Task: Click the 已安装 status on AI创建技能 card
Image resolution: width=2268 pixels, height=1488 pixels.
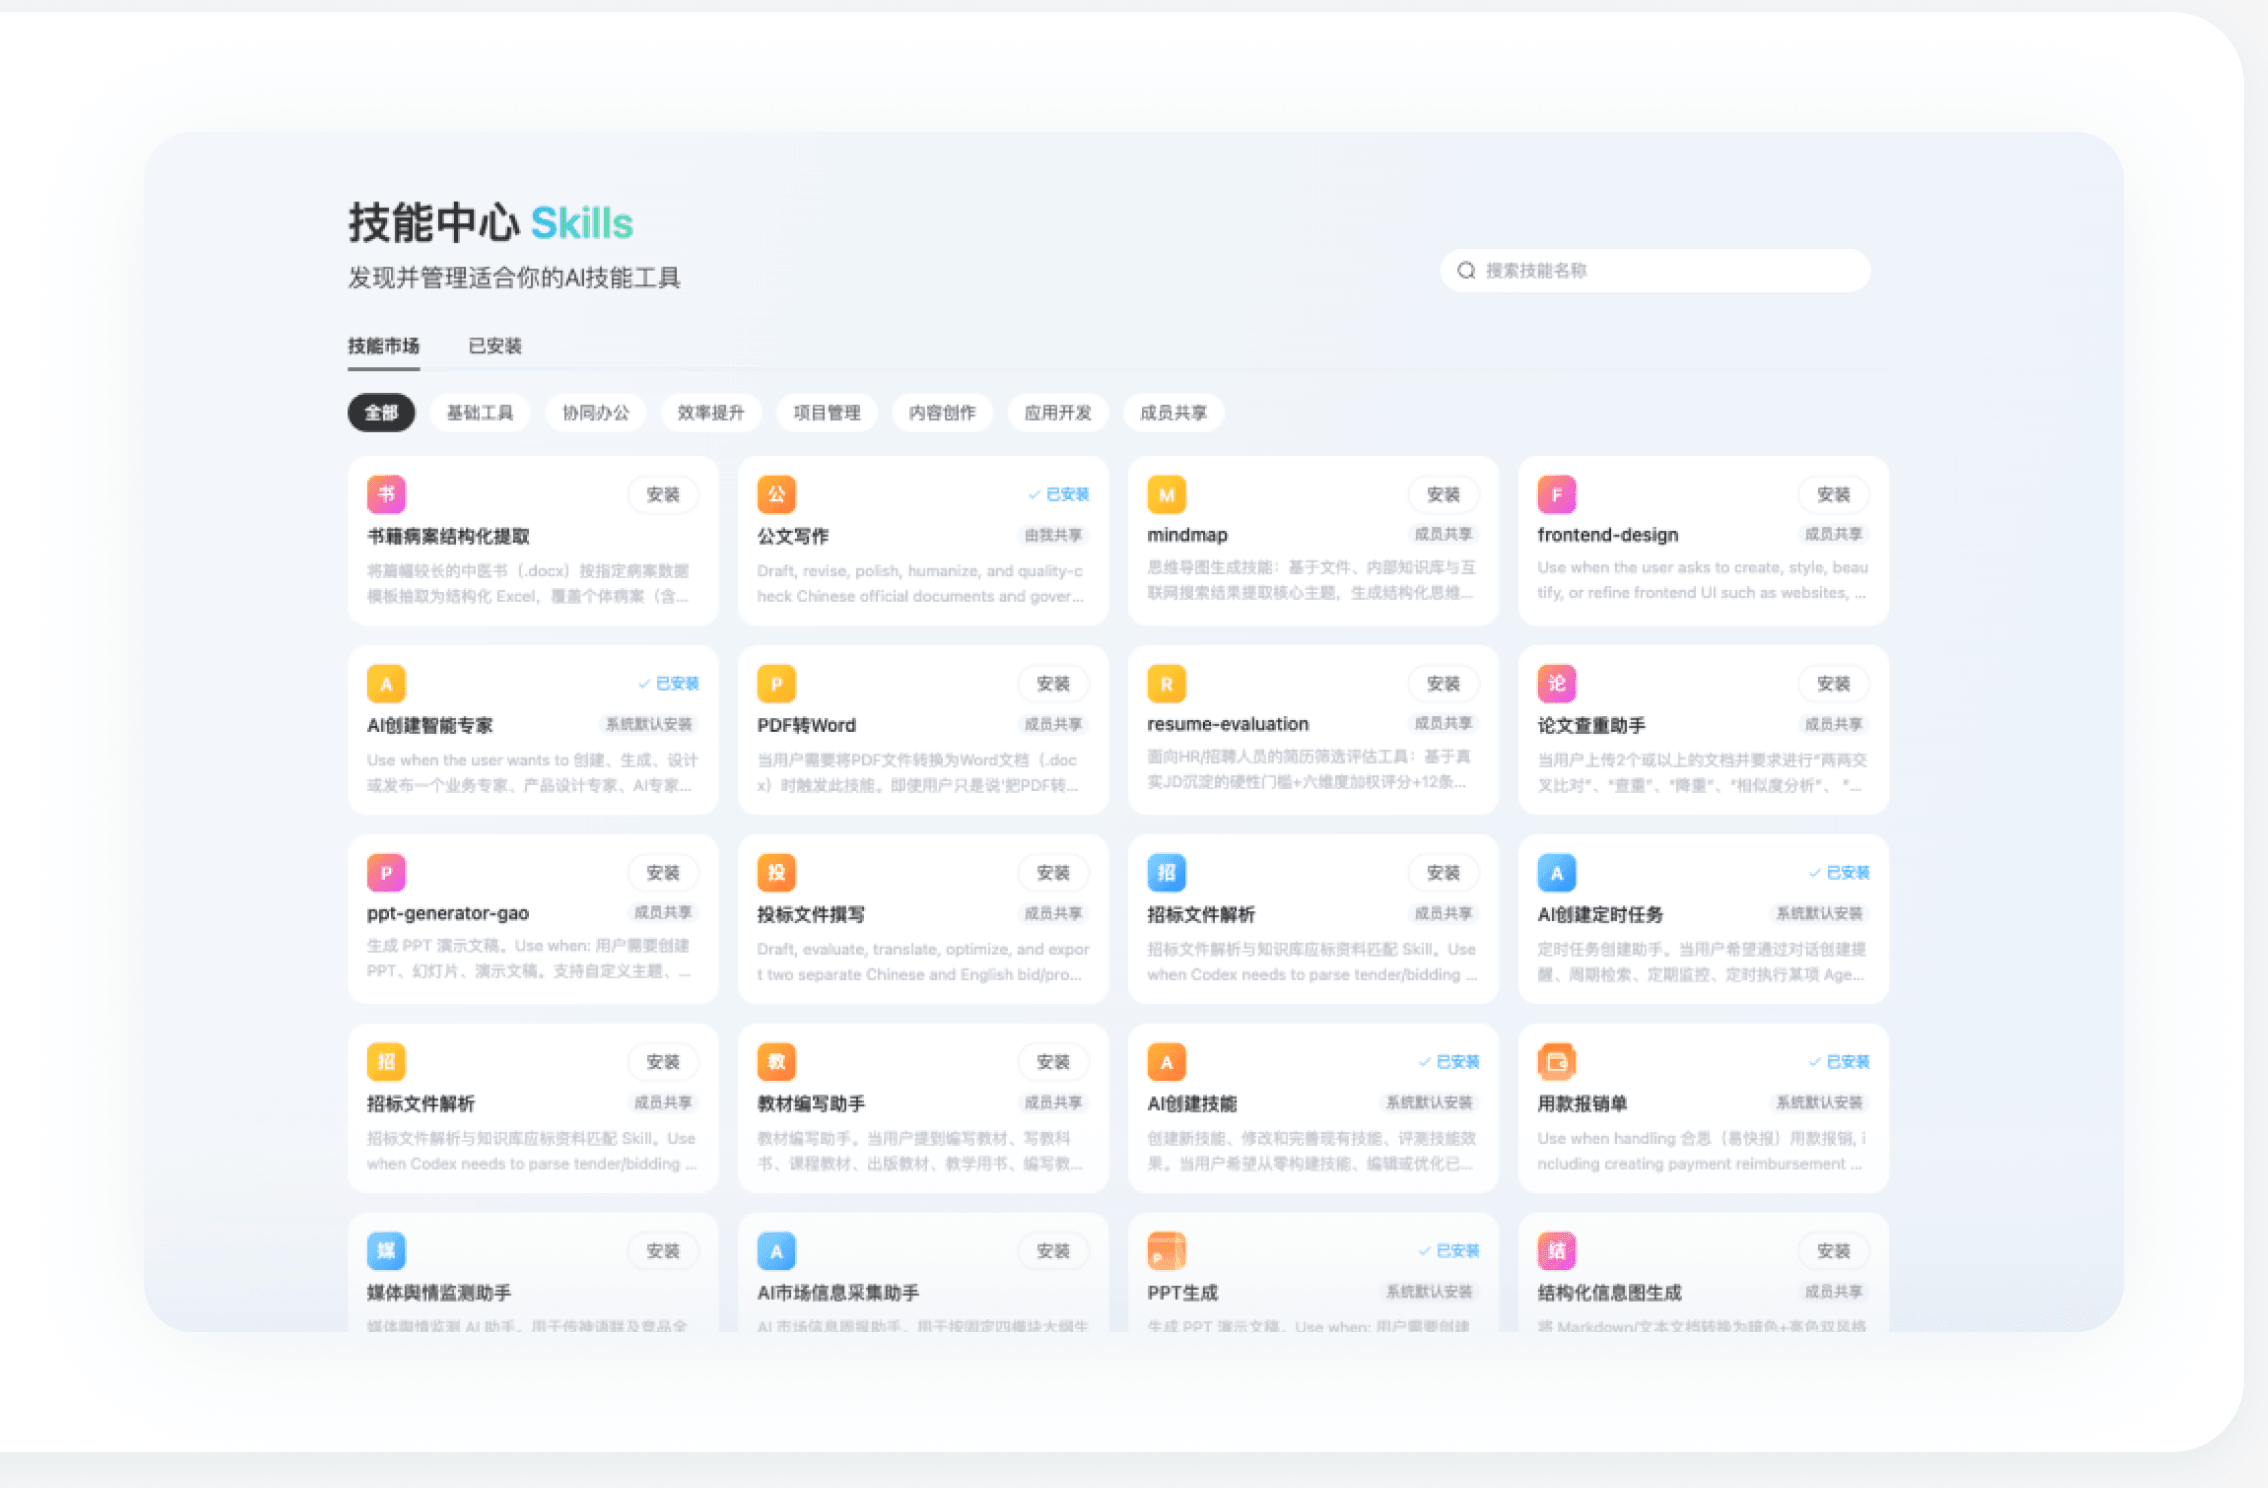Action: click(1448, 1062)
